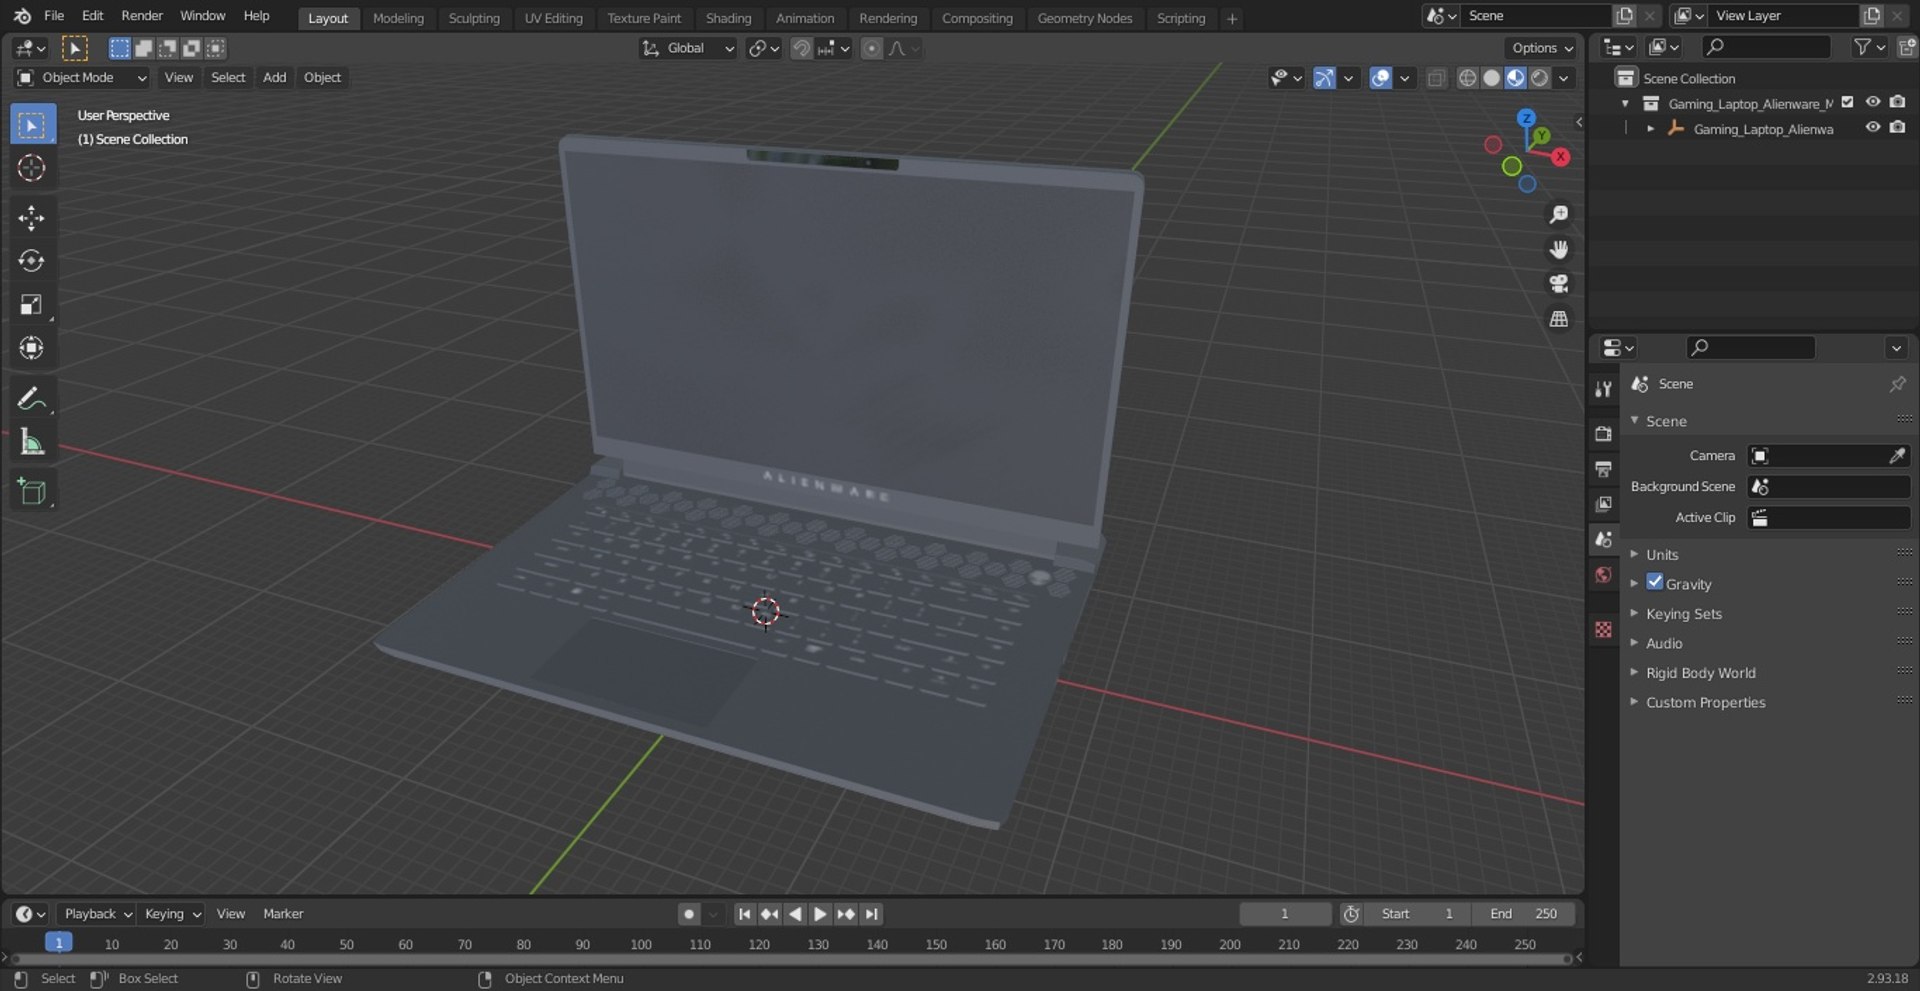Toggle X-ray display

point(1436,78)
